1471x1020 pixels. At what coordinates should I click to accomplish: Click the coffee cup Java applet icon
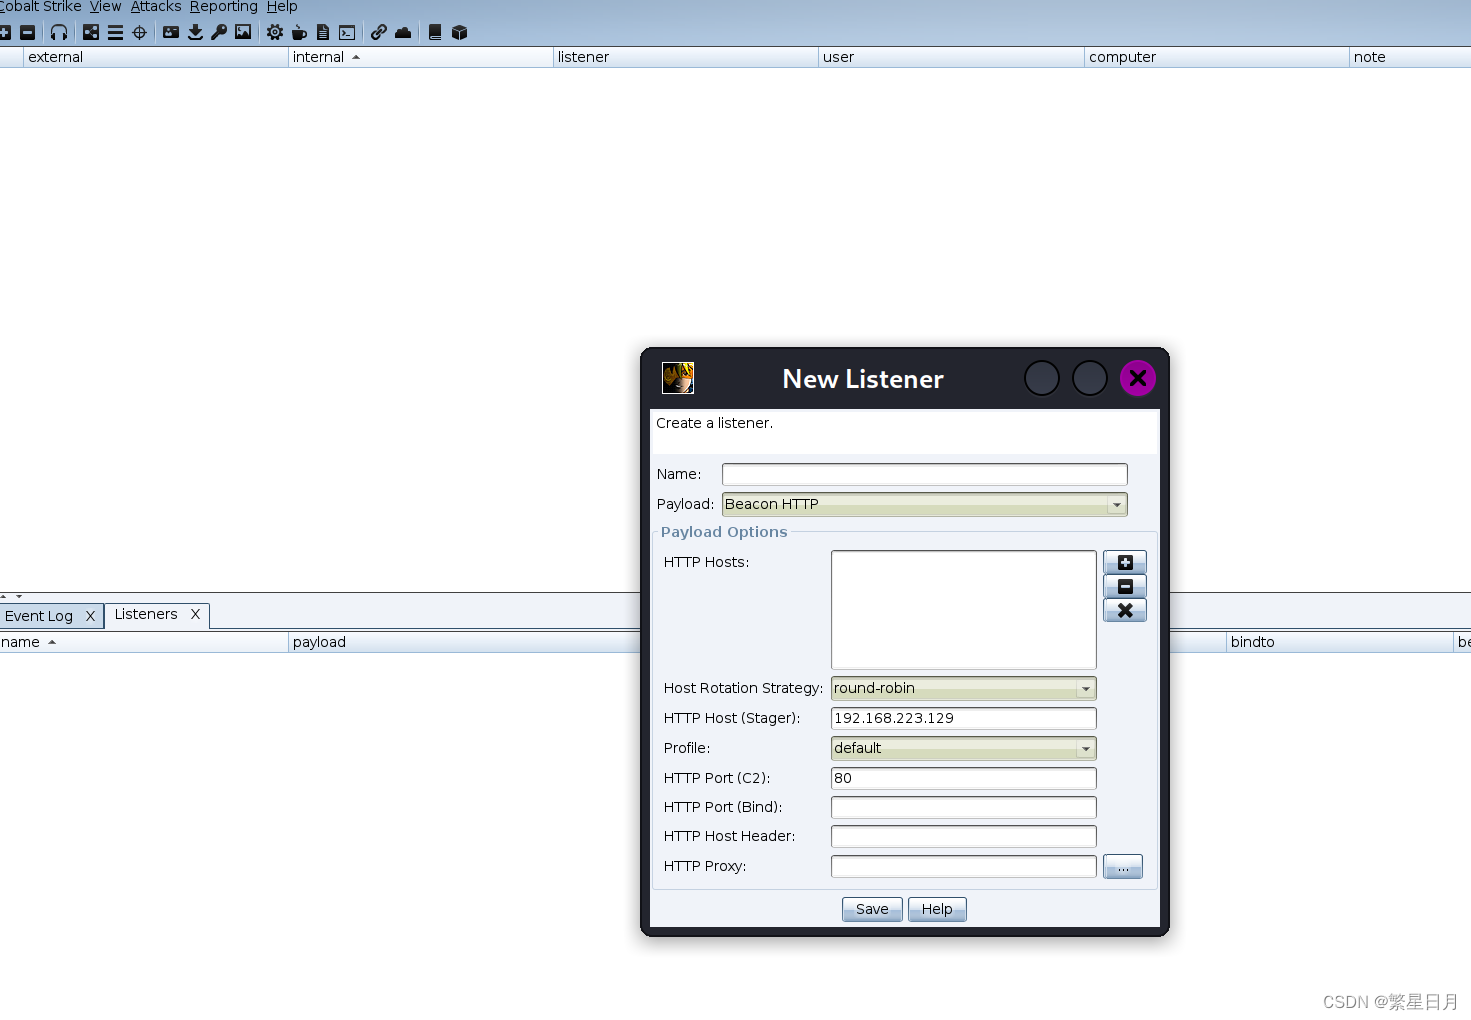(299, 33)
